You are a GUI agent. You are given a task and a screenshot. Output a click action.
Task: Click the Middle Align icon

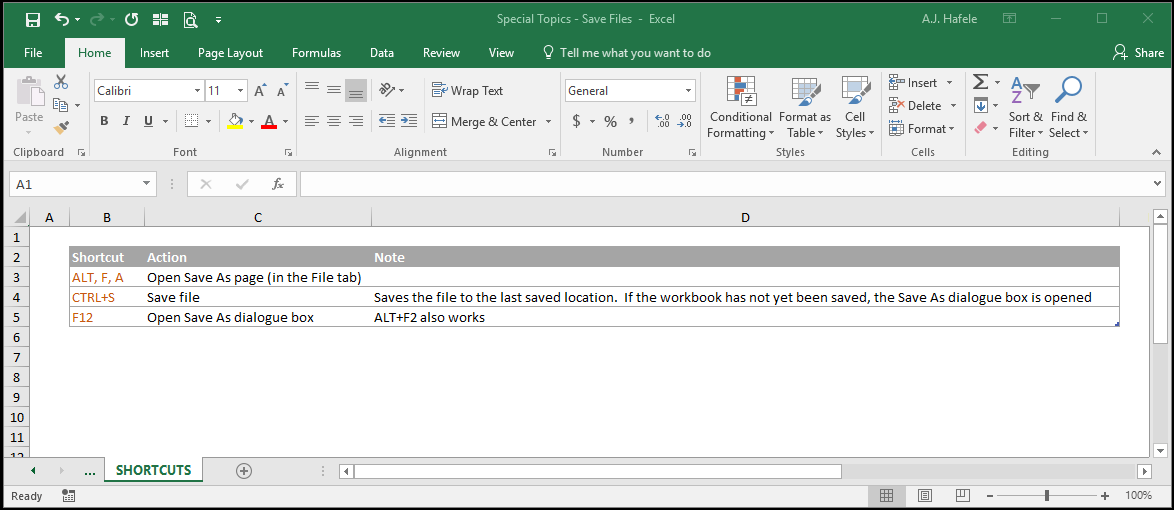(334, 90)
